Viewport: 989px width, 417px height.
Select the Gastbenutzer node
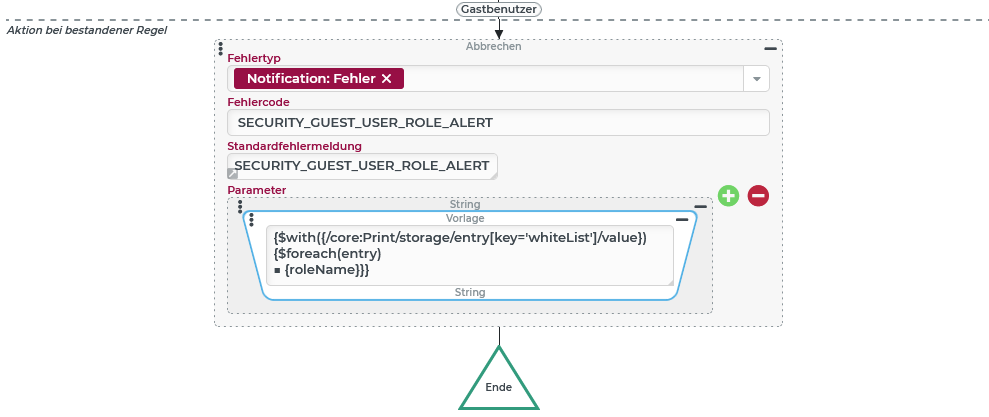(x=498, y=9)
